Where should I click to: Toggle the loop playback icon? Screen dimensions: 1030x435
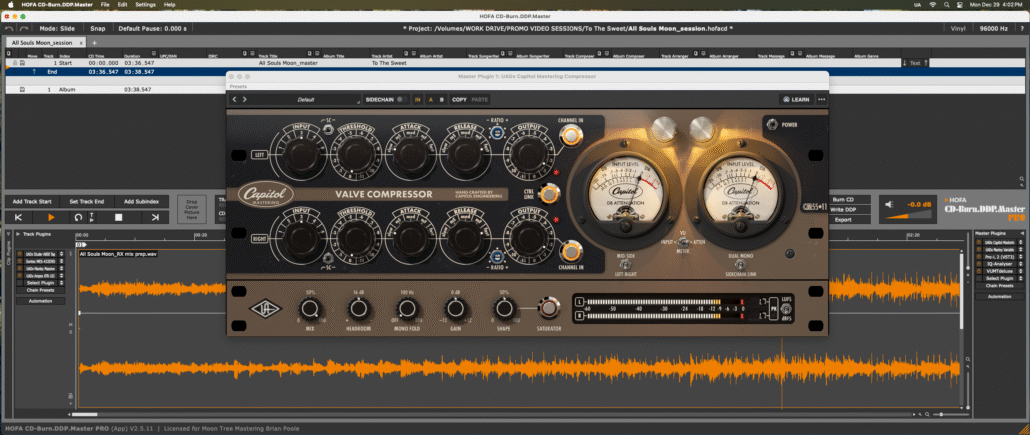(x=78, y=216)
